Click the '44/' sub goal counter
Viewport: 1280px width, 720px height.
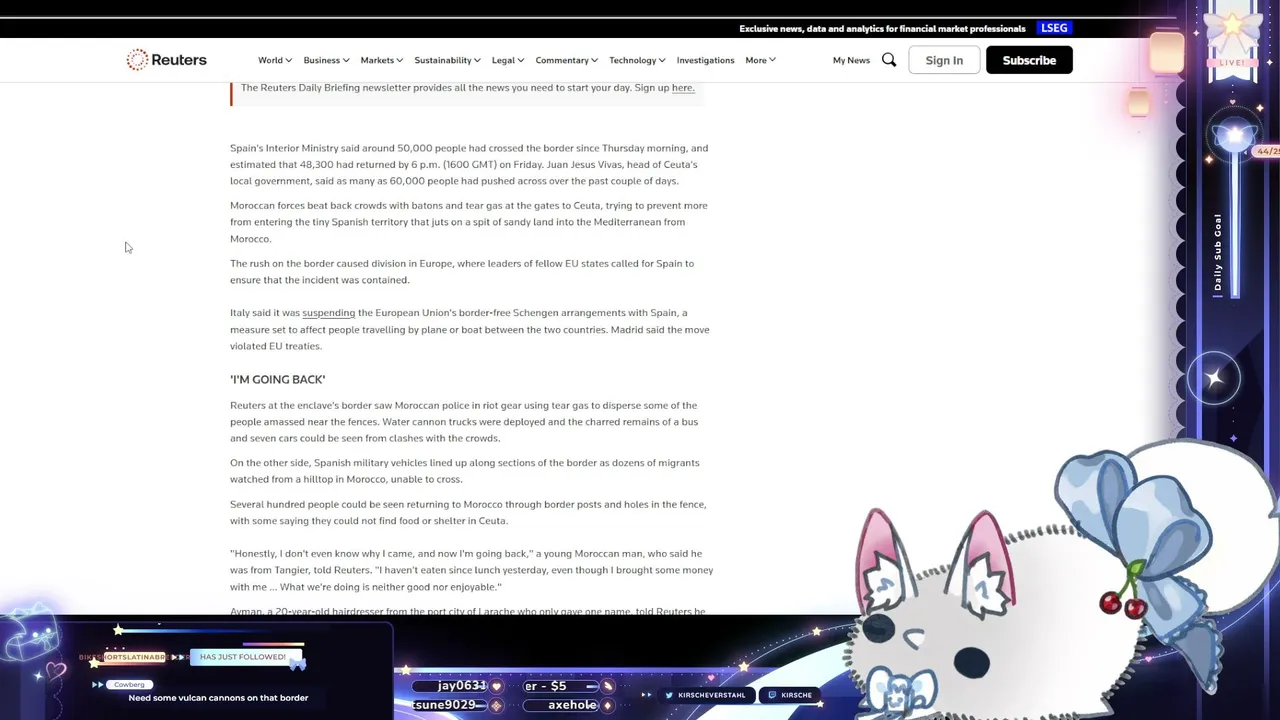point(1267,151)
